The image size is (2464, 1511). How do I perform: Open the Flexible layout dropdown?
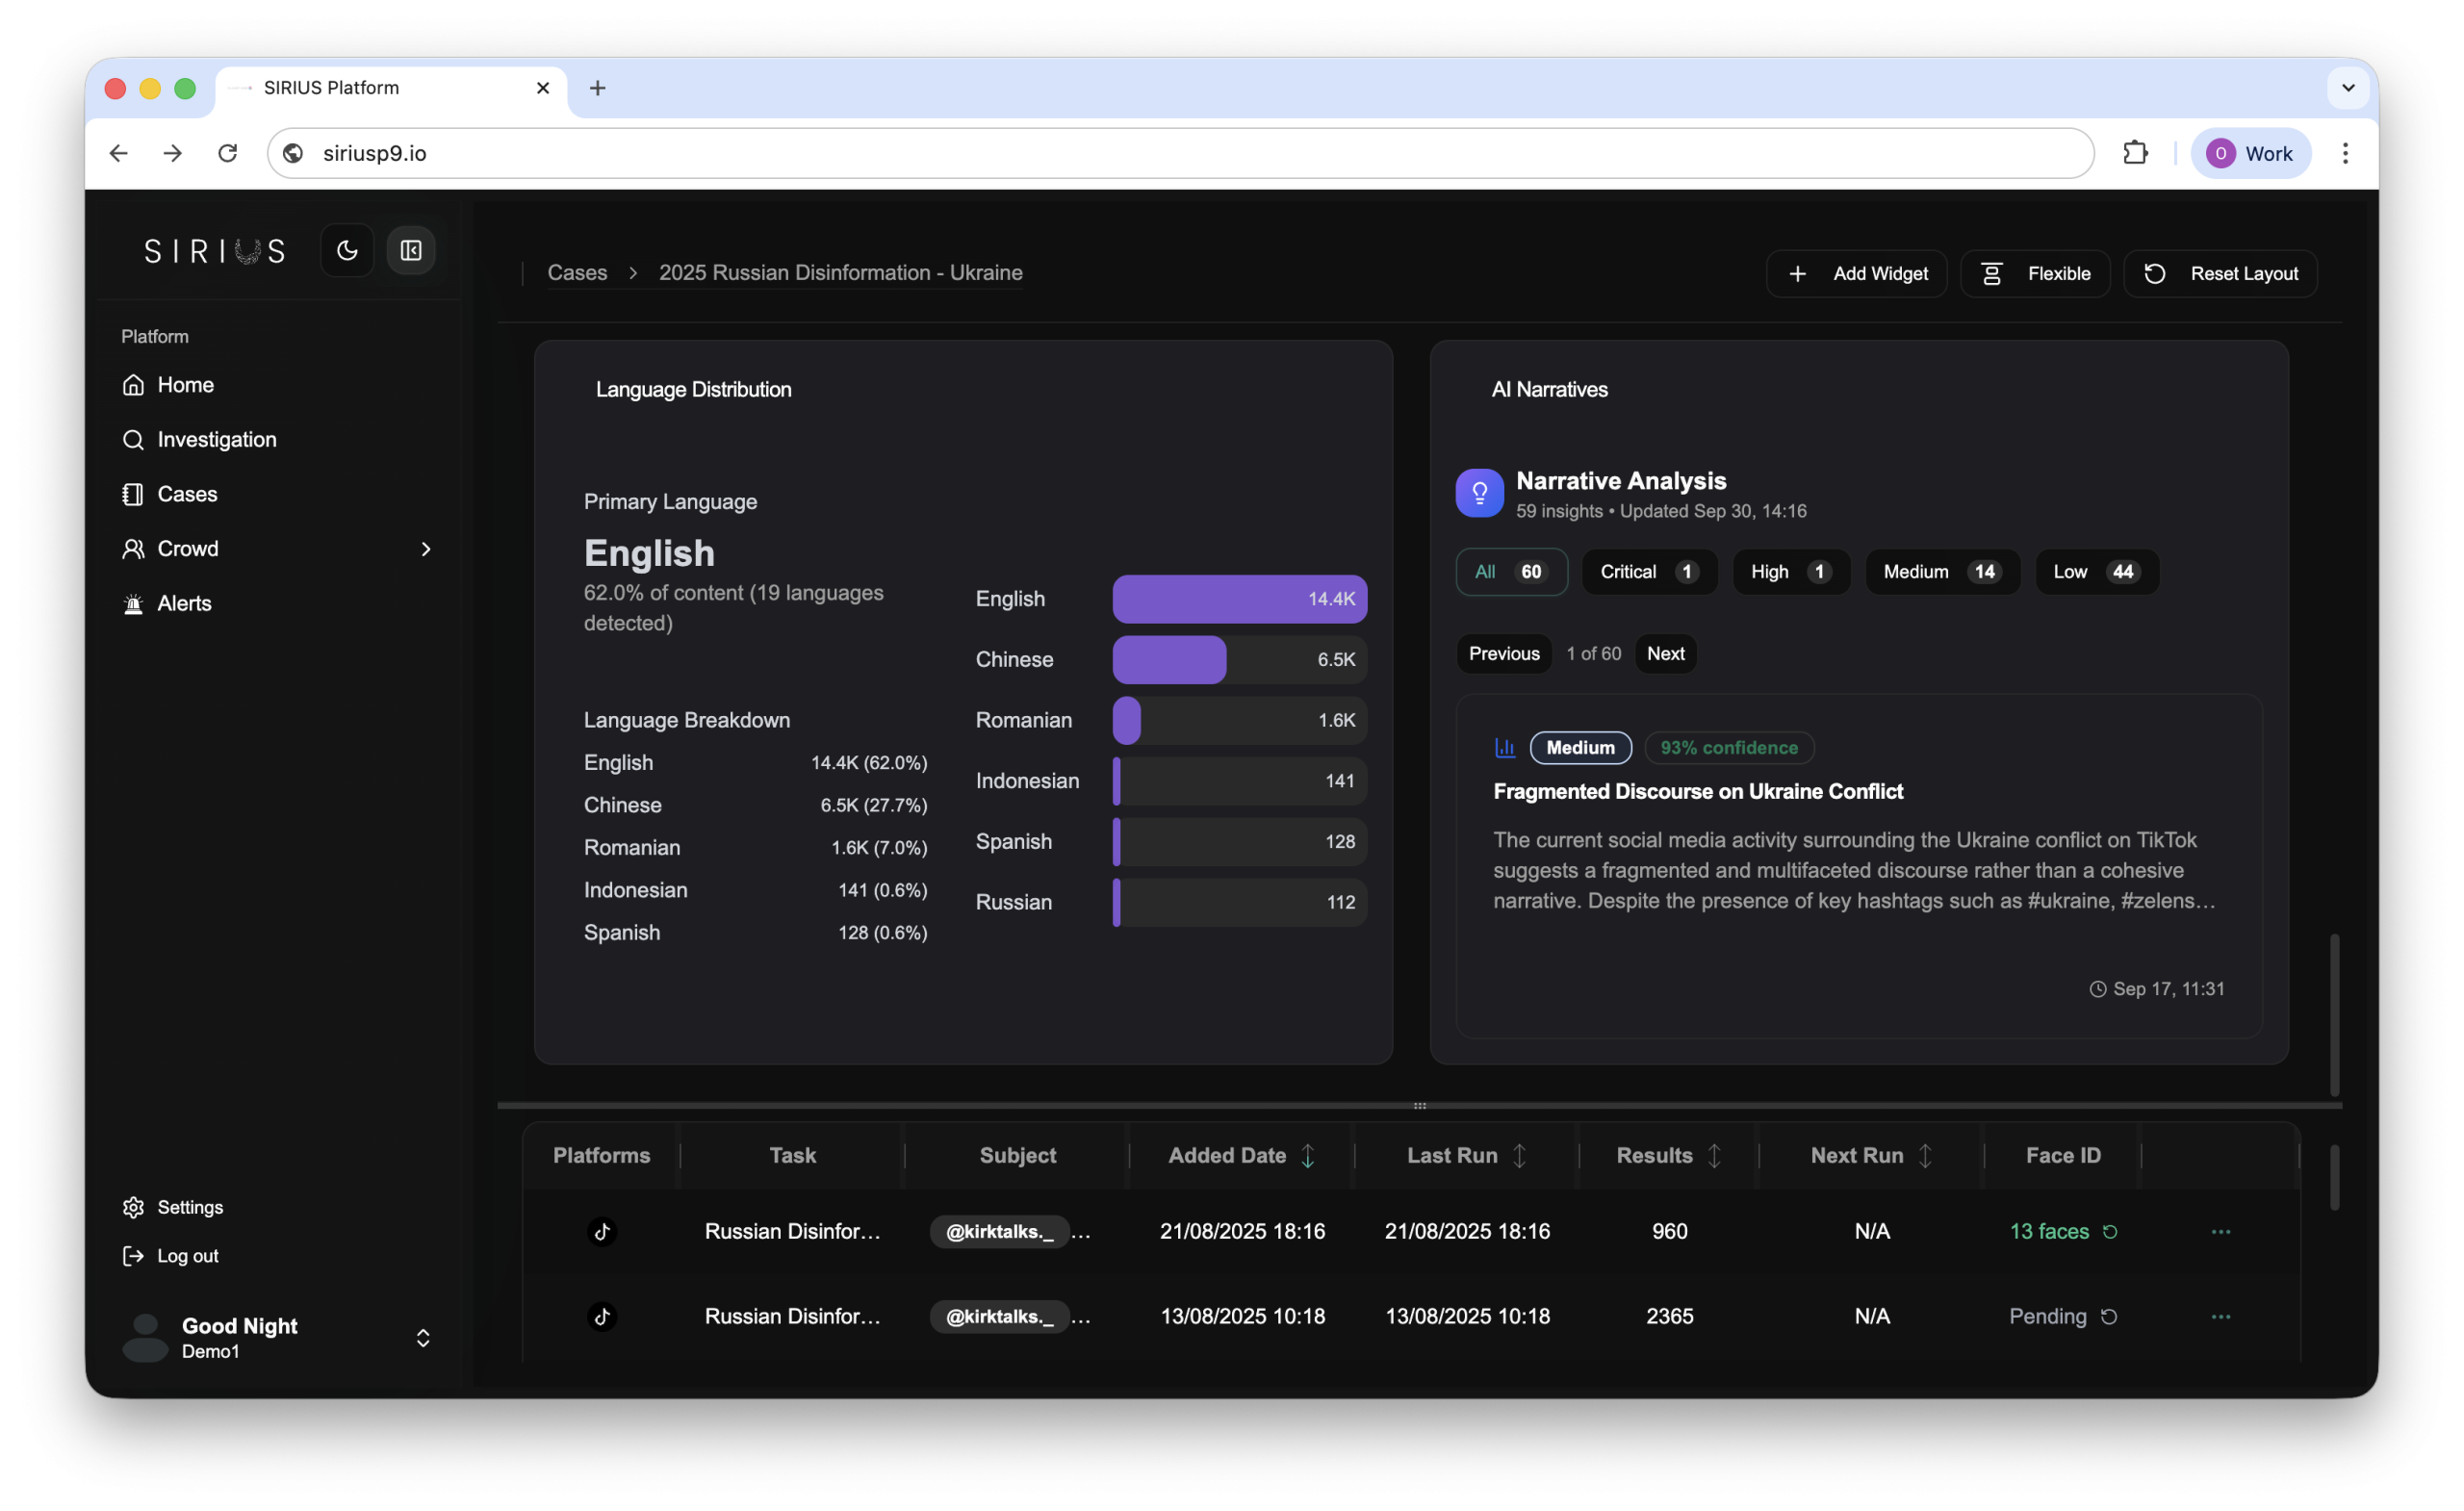(x=2035, y=274)
